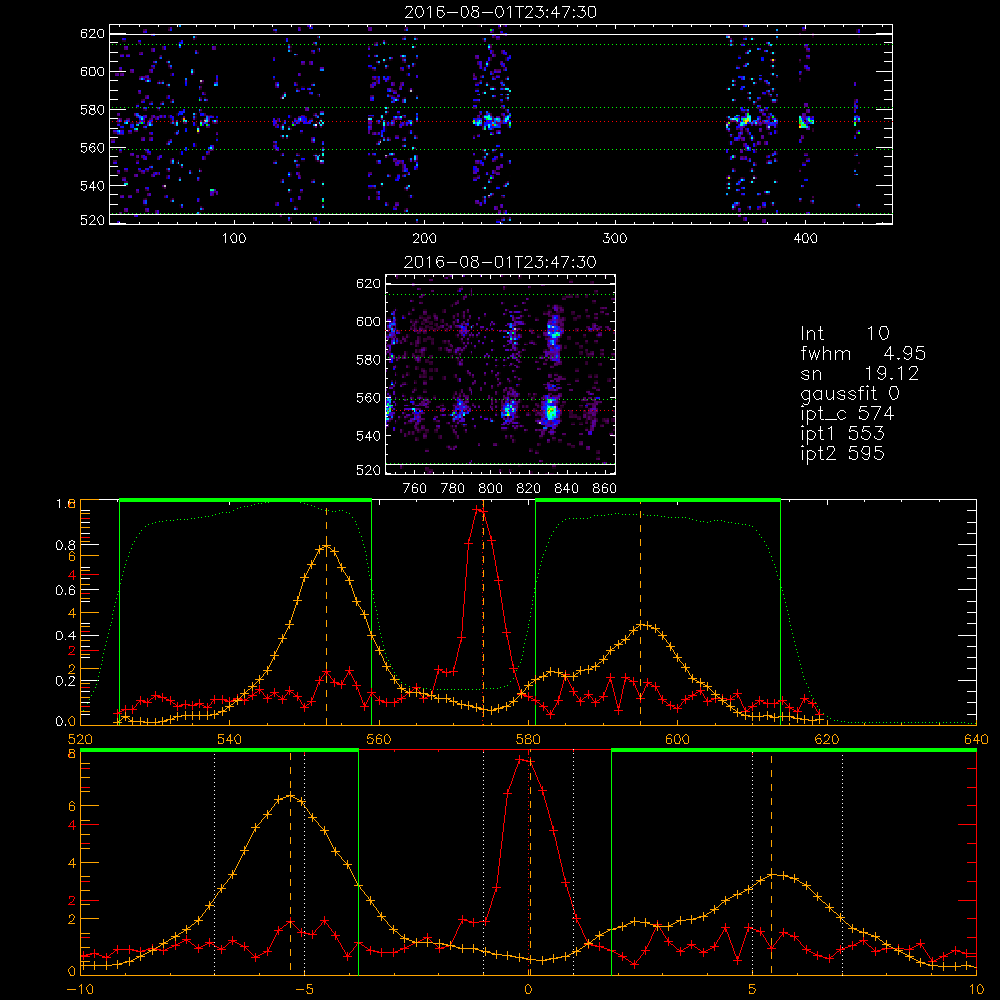Click x-axis label 10 in bottom plot
1000x1000 pixels.
[x=976, y=989]
